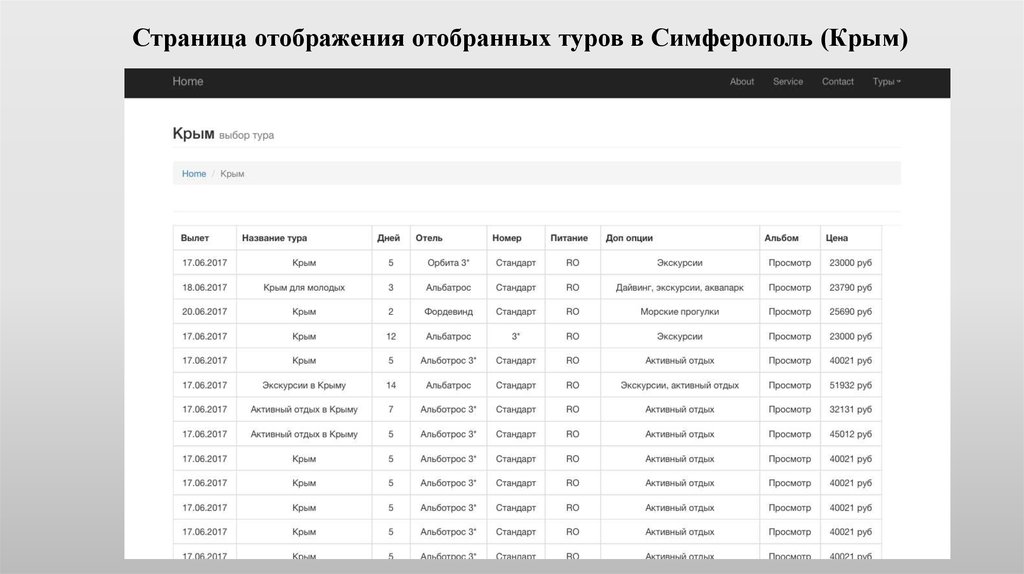This screenshot has width=1024, height=574.
Task: Click the Альбом column header
Action: tap(782, 238)
